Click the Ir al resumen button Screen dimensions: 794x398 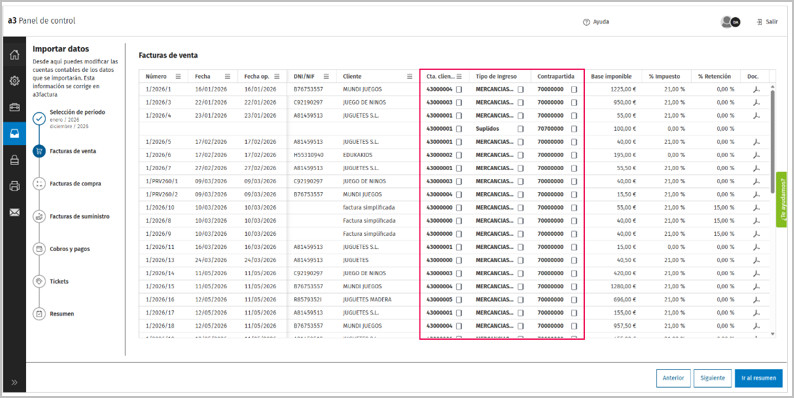[x=759, y=378]
